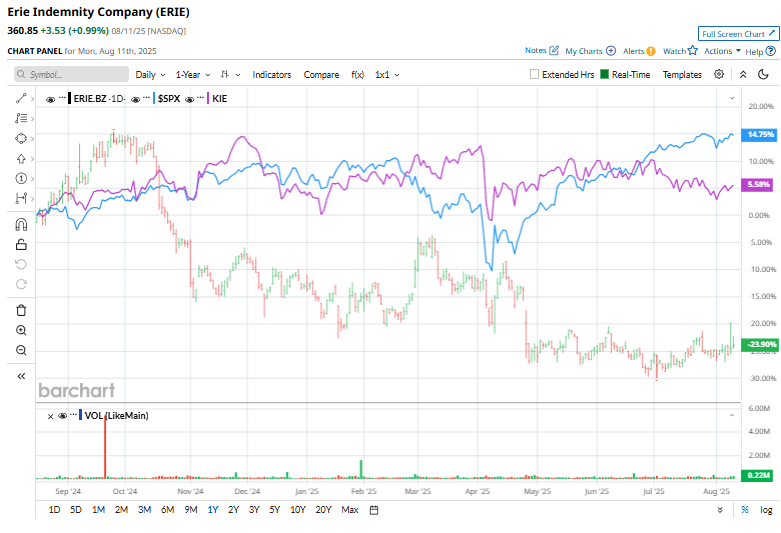This screenshot has height=533, width=781.
Task: Remove the VOL indicator pane
Action: click(x=50, y=416)
